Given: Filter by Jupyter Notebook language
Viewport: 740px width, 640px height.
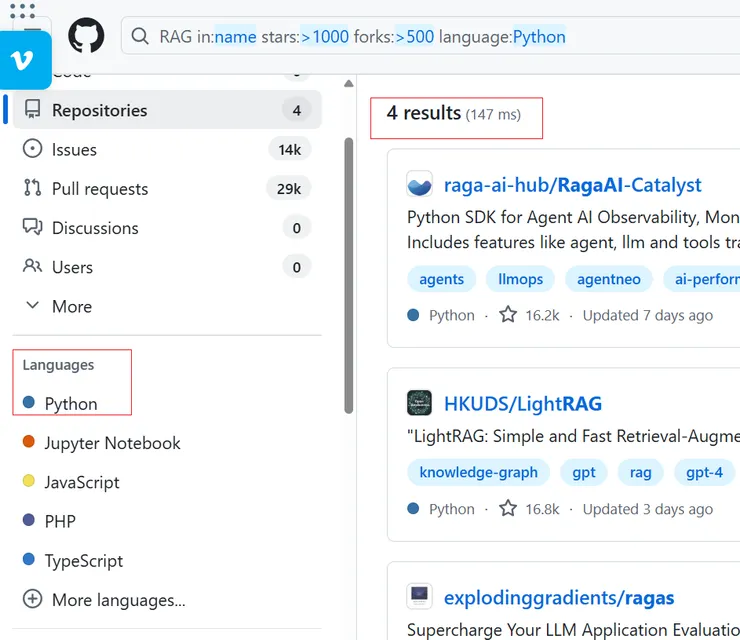Looking at the screenshot, I should click(x=112, y=443).
